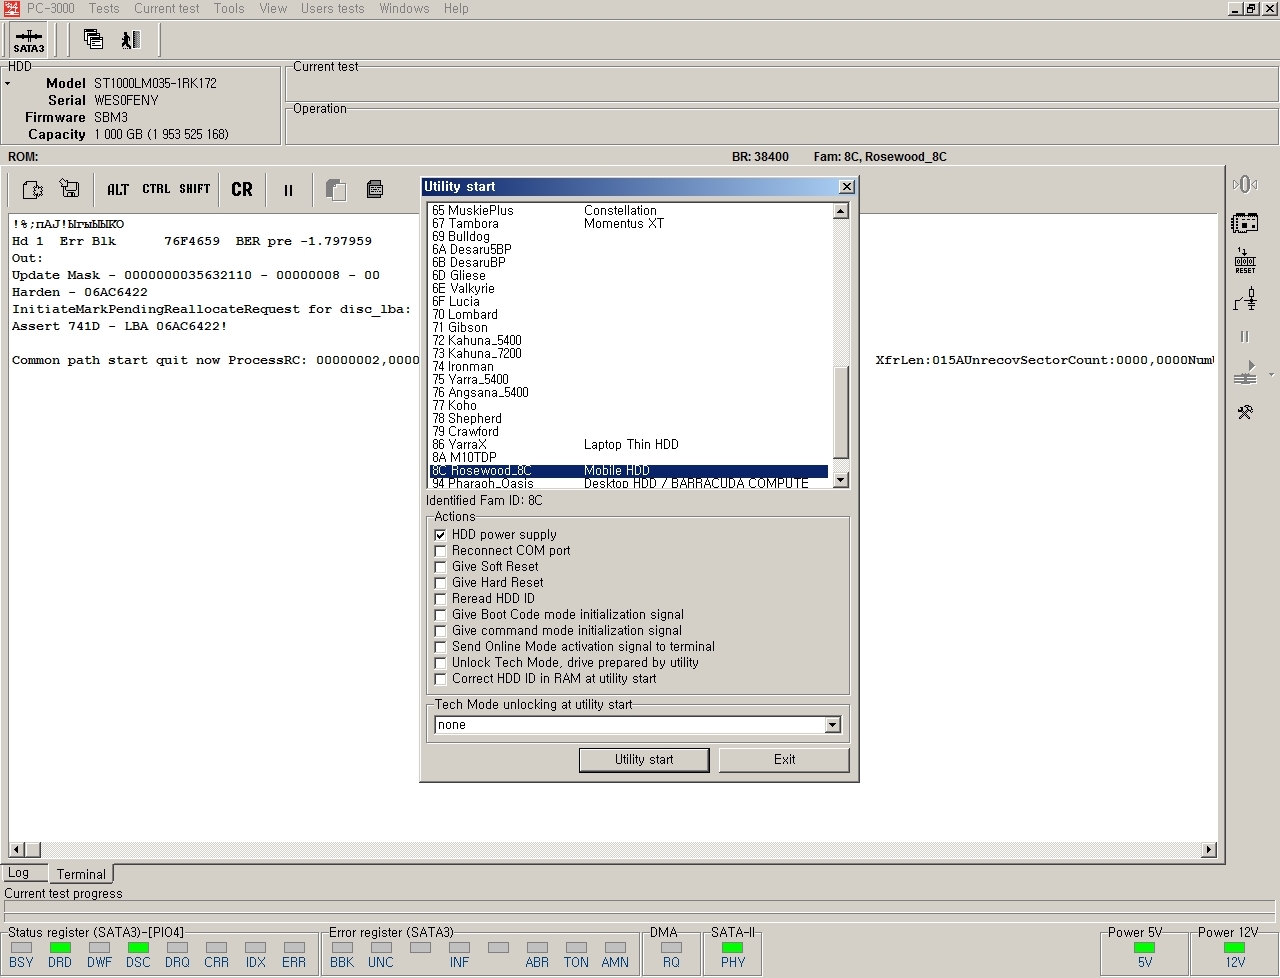Open Tech Mode unlocking dropdown showing none

pyautogui.click(x=832, y=725)
